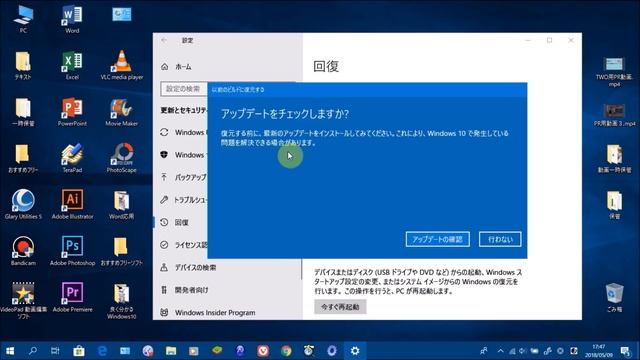The height and width of the screenshot is (360, 640).
Task: Show hidden system tray icons chevron
Action: (500, 351)
